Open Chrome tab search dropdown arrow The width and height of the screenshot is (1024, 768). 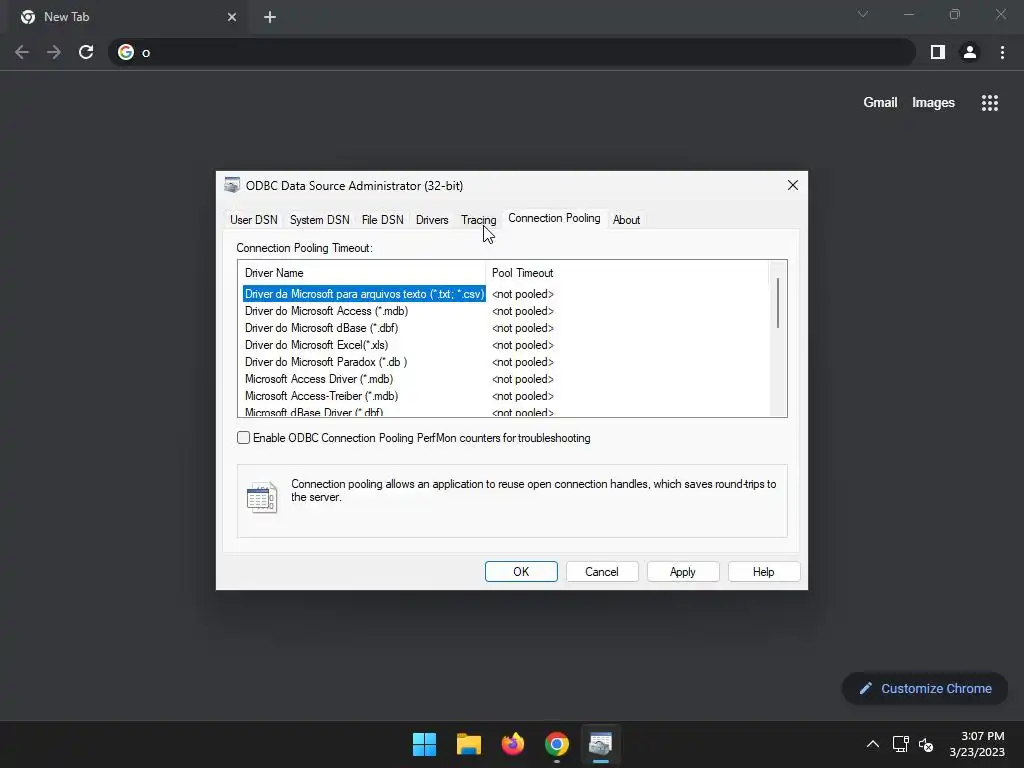(863, 14)
